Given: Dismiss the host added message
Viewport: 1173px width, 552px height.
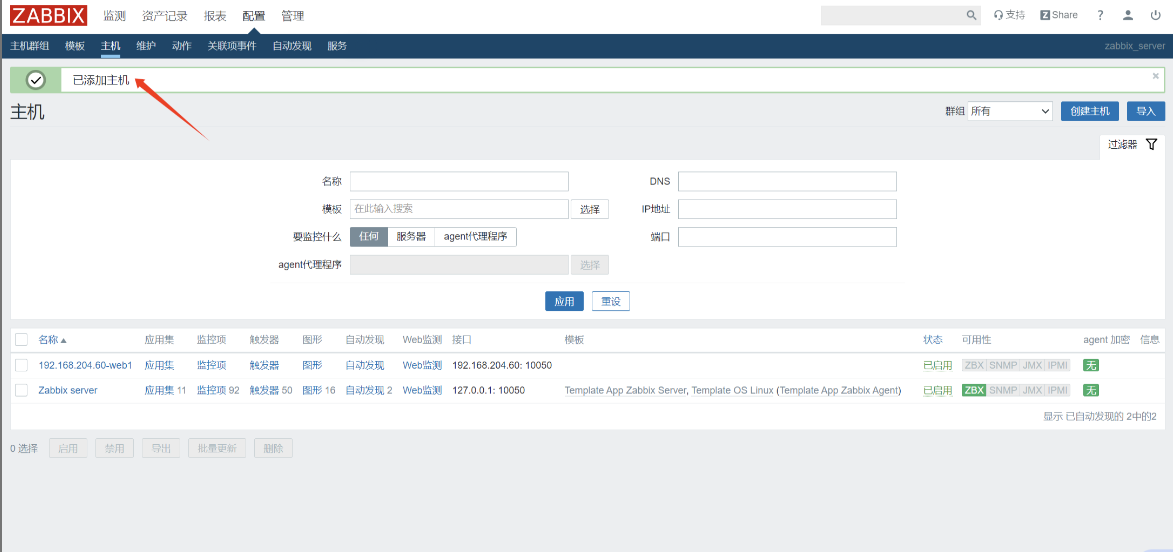Looking at the screenshot, I should click(x=1156, y=76).
